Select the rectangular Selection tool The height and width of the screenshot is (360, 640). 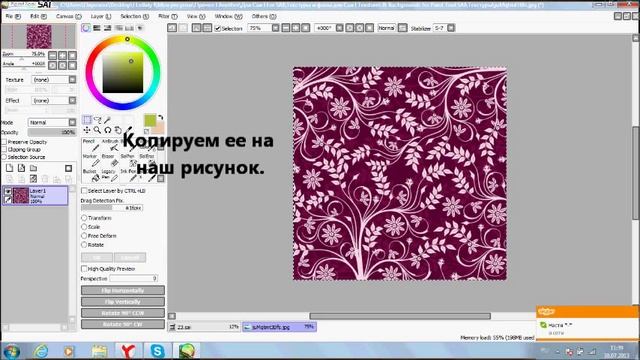[x=87, y=120]
